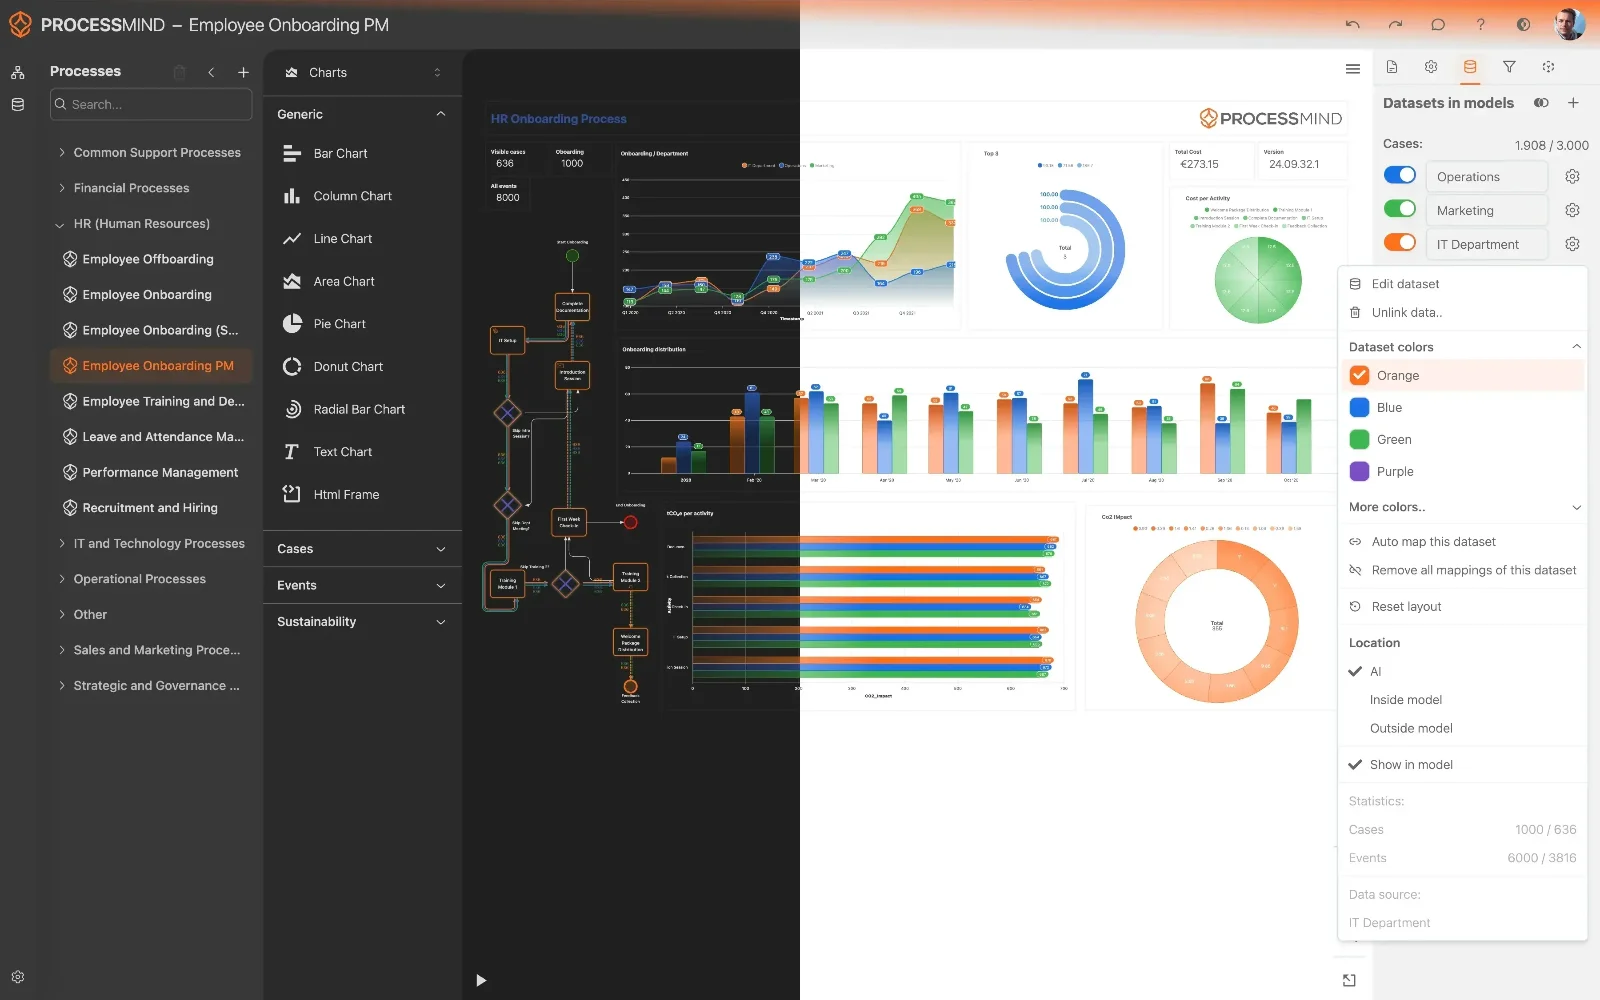Add a dataset with plus icon
This screenshot has height=1000, width=1600.
[1573, 103]
